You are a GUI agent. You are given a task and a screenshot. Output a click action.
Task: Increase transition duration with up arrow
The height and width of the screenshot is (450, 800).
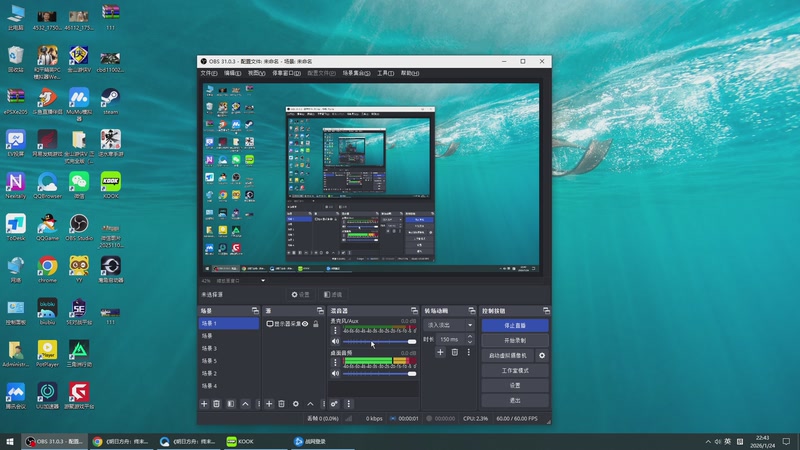469,337
